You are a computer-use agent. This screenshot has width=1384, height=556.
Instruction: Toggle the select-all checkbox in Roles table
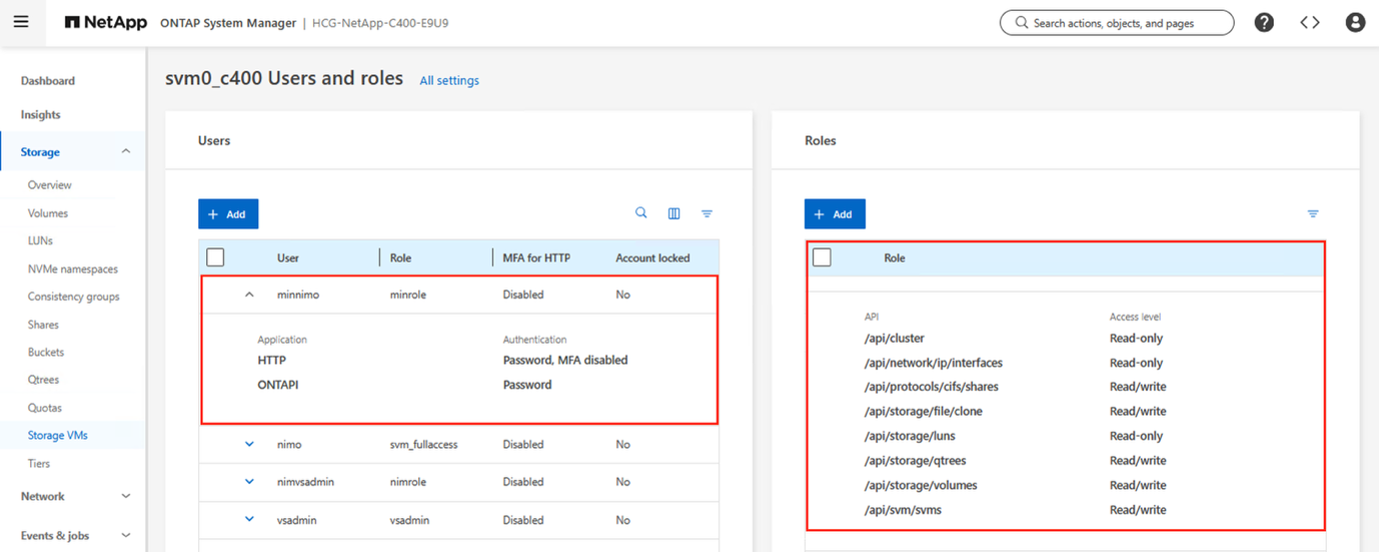click(822, 258)
